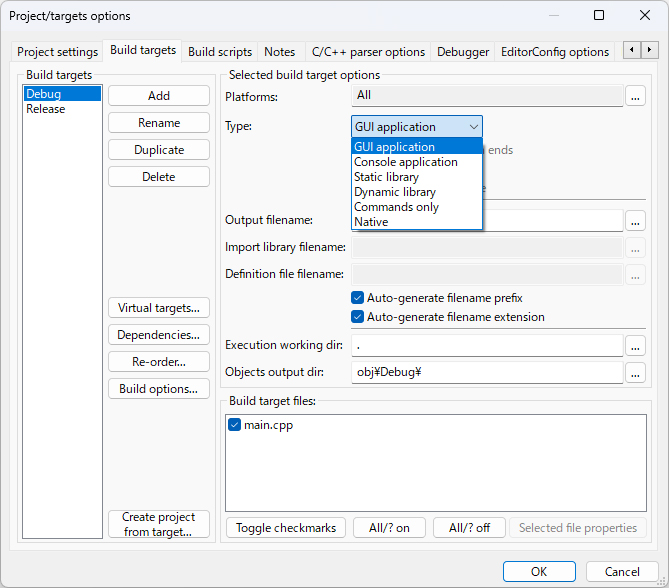Viewport: 669px width, 588px height.
Task: Open the Build targets tab
Action: click(x=143, y=50)
